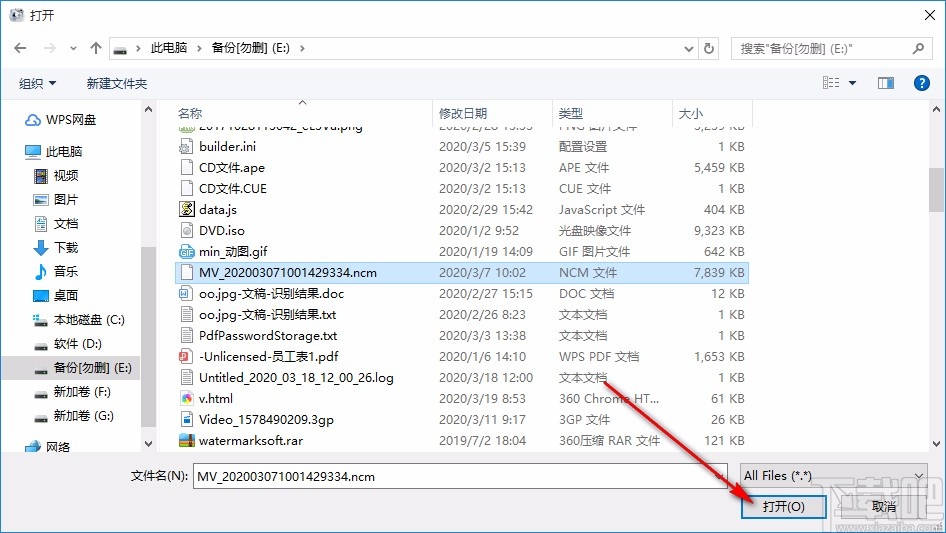
Task: Select oo.jpg-文稿-识别结果.txt file
Action: [267, 314]
